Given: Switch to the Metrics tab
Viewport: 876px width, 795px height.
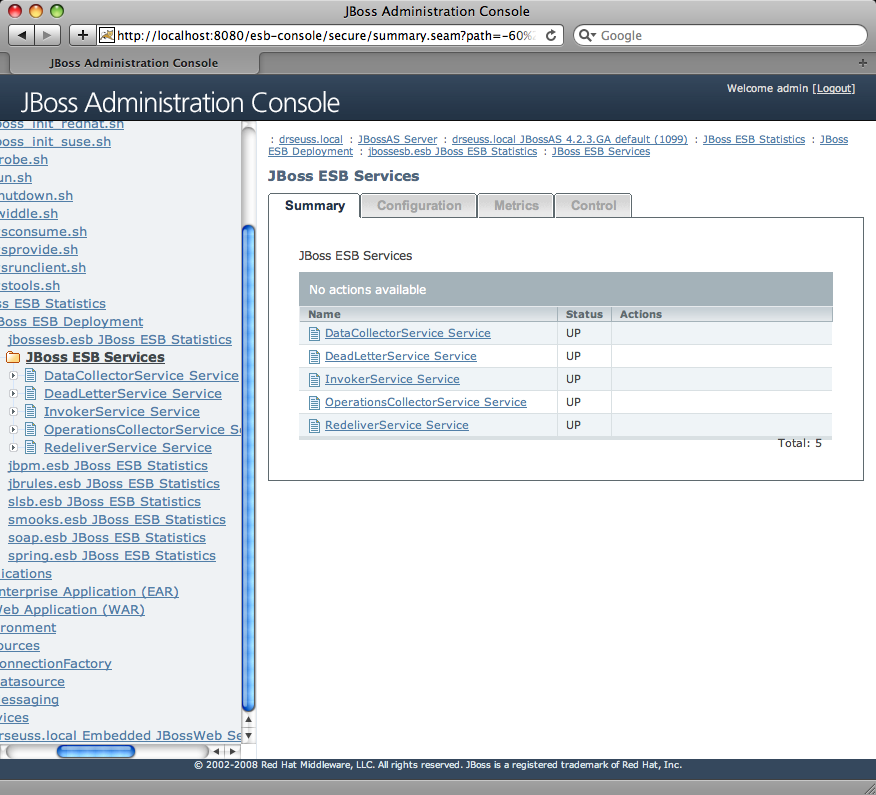Looking at the screenshot, I should (x=516, y=206).
